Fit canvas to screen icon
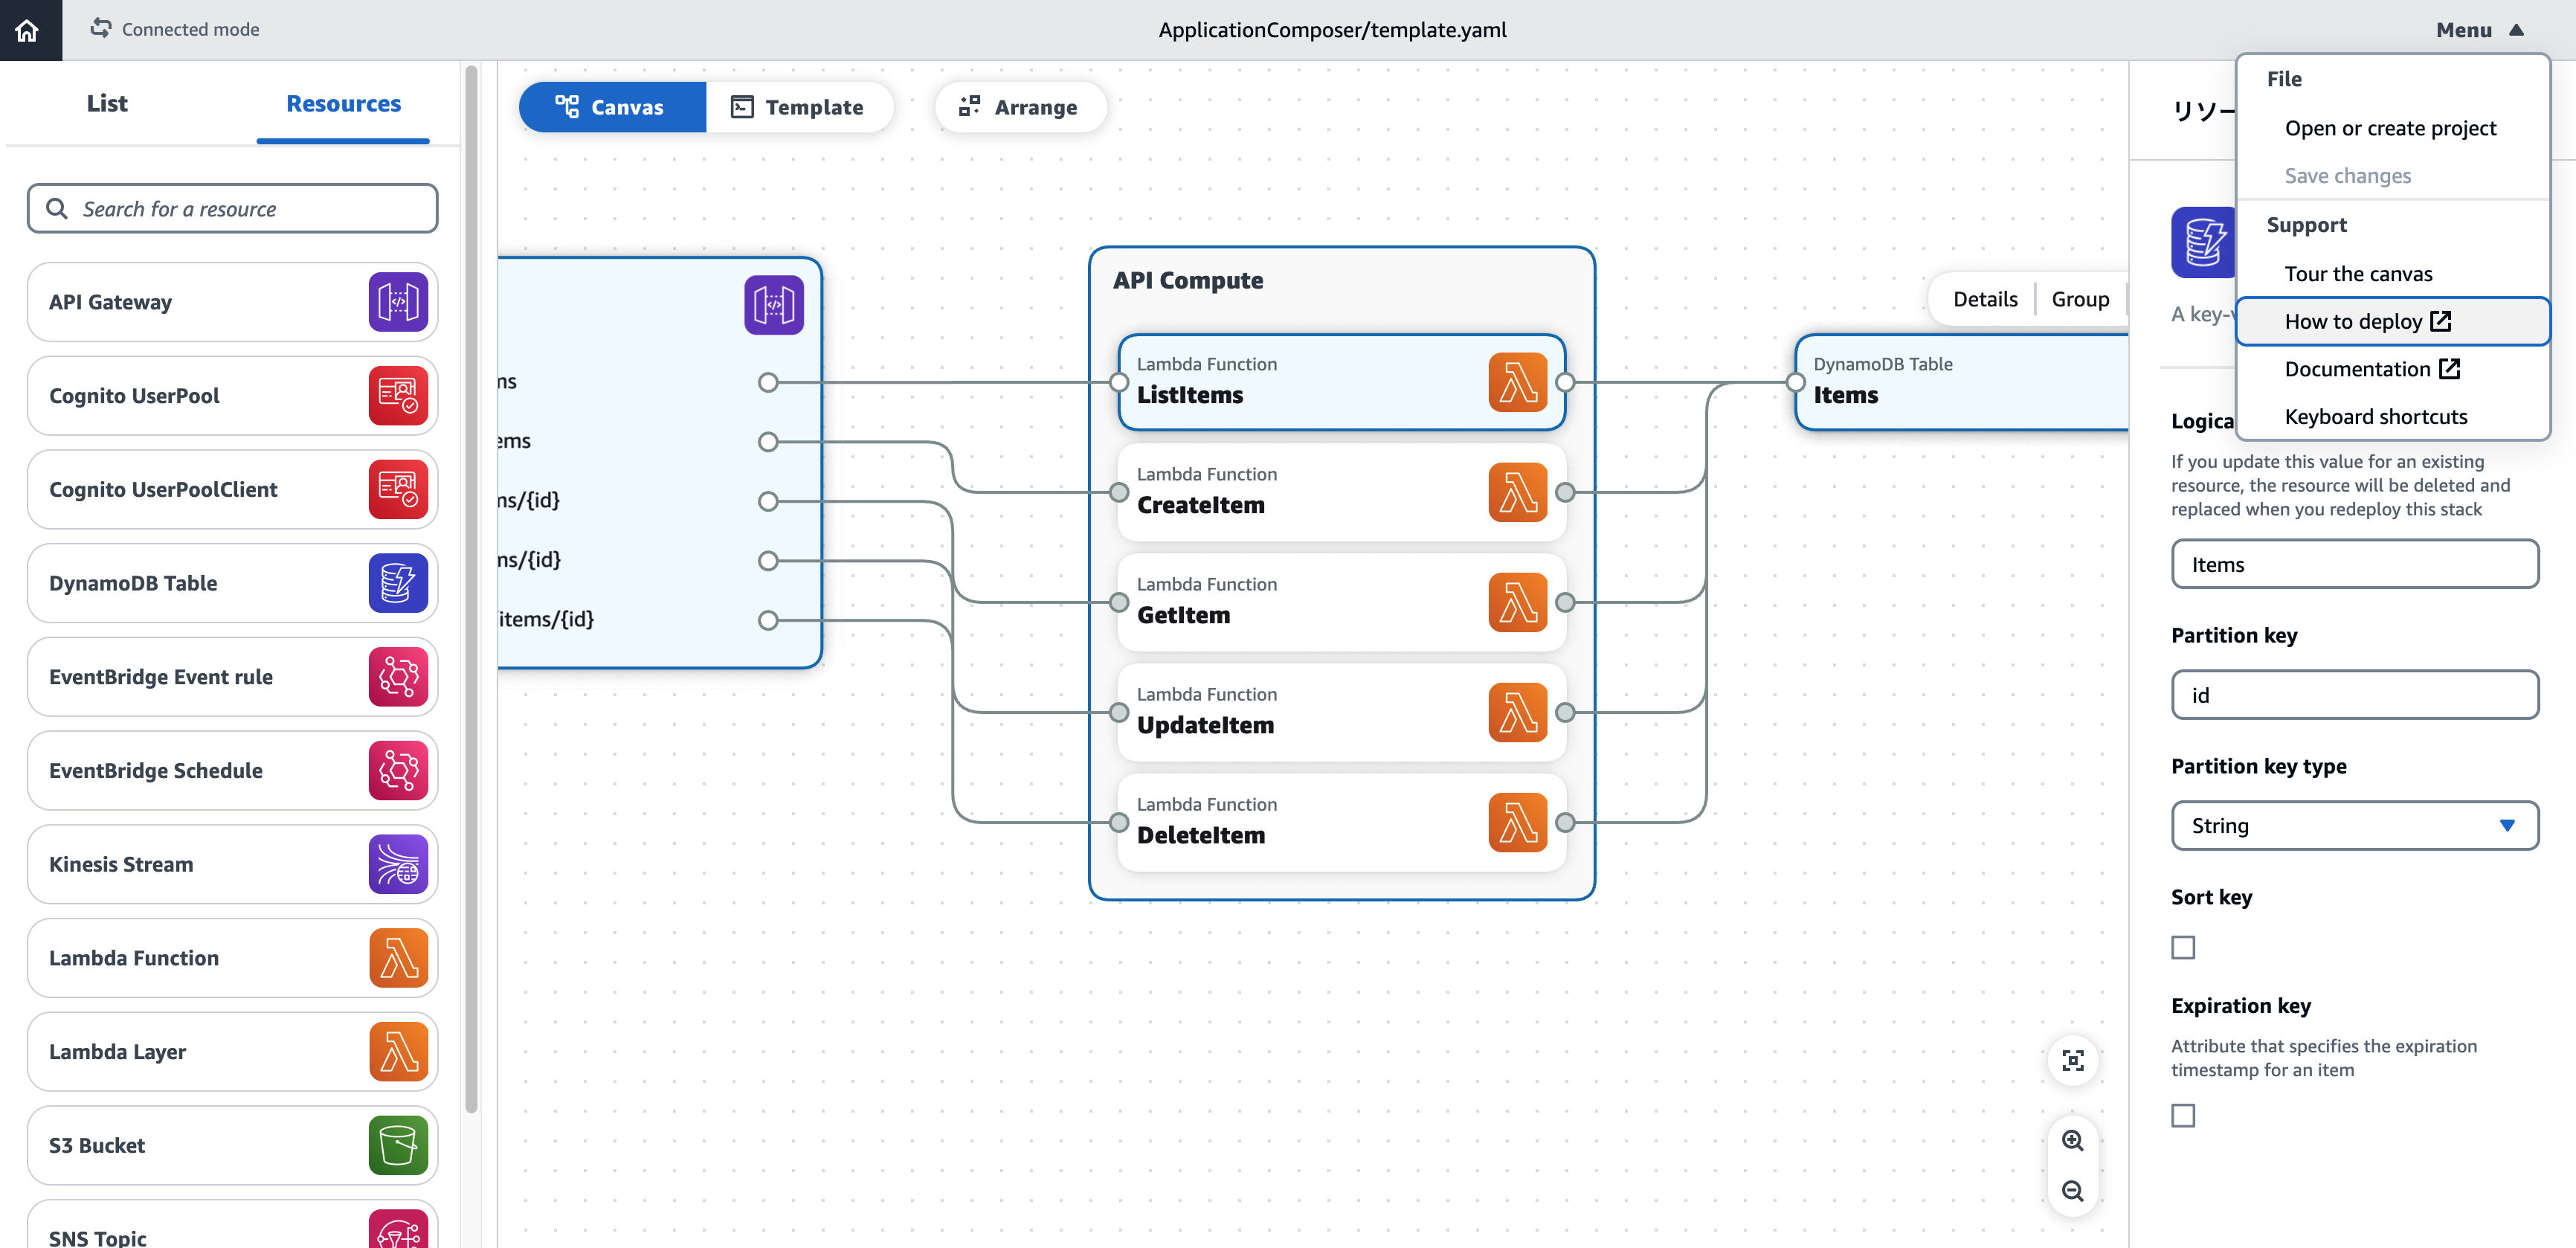Image resolution: width=2576 pixels, height=1248 pixels. coord(2073,1061)
